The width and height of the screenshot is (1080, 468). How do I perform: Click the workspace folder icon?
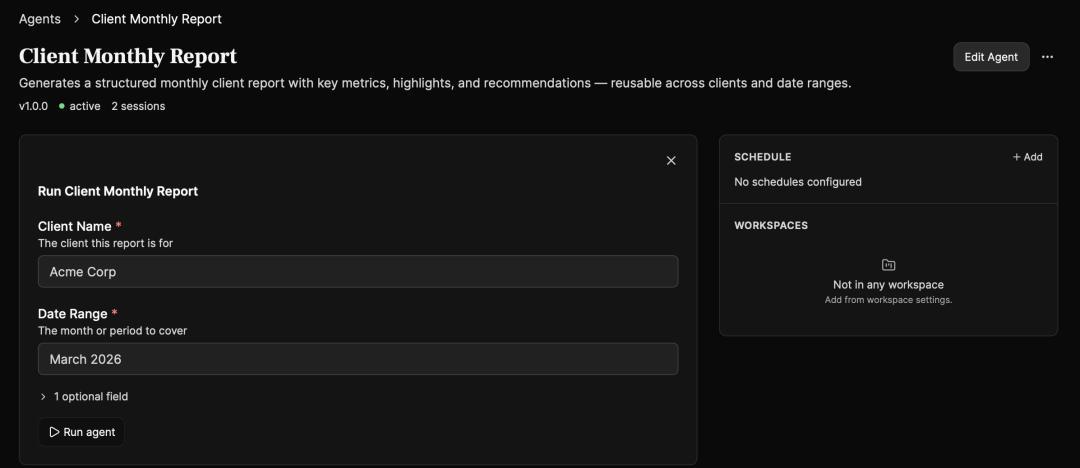pos(888,265)
